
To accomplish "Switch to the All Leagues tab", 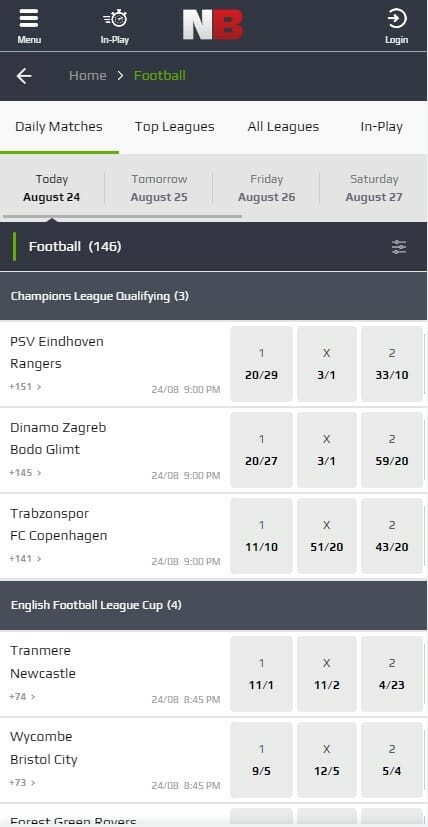I will click(283, 127).
